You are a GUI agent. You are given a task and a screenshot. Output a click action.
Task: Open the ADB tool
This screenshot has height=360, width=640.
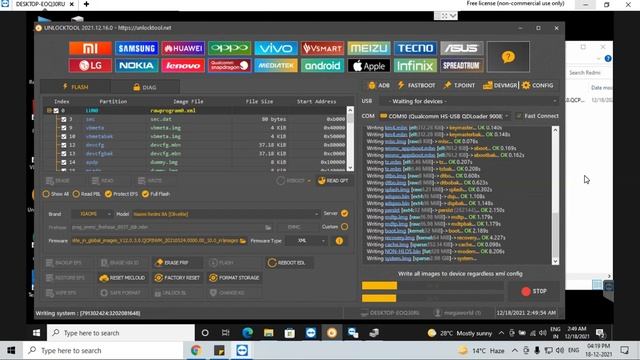pos(379,85)
